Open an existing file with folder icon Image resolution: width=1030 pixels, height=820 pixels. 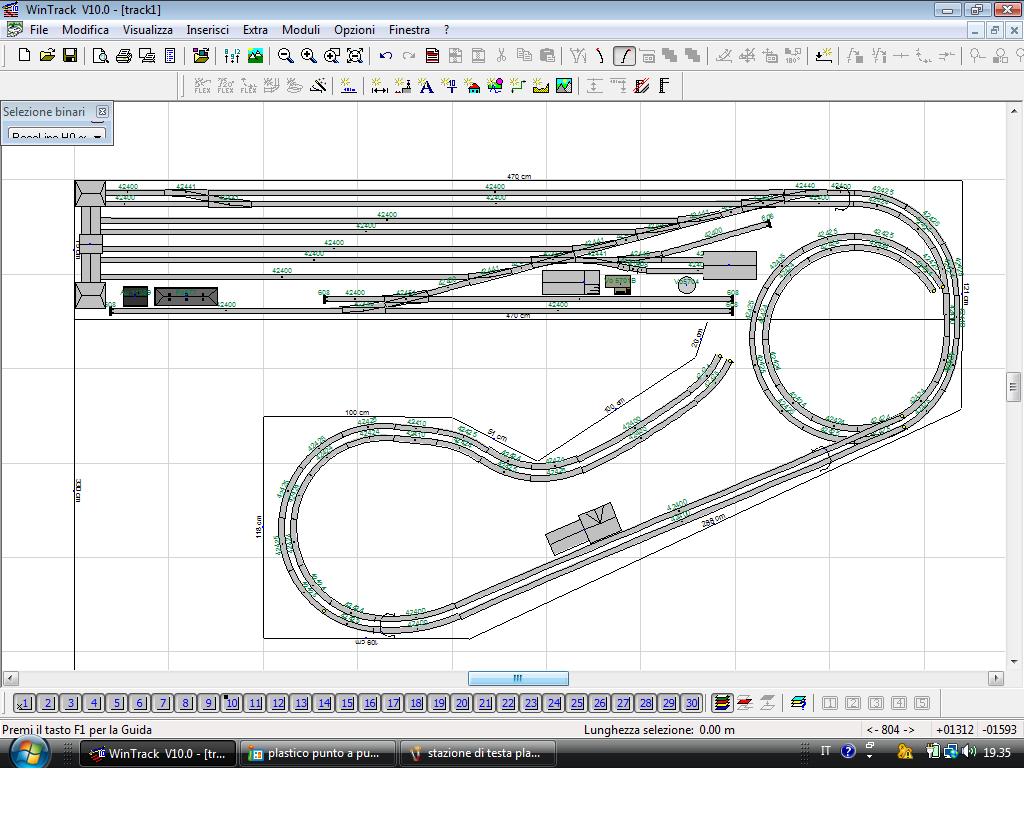(47, 55)
